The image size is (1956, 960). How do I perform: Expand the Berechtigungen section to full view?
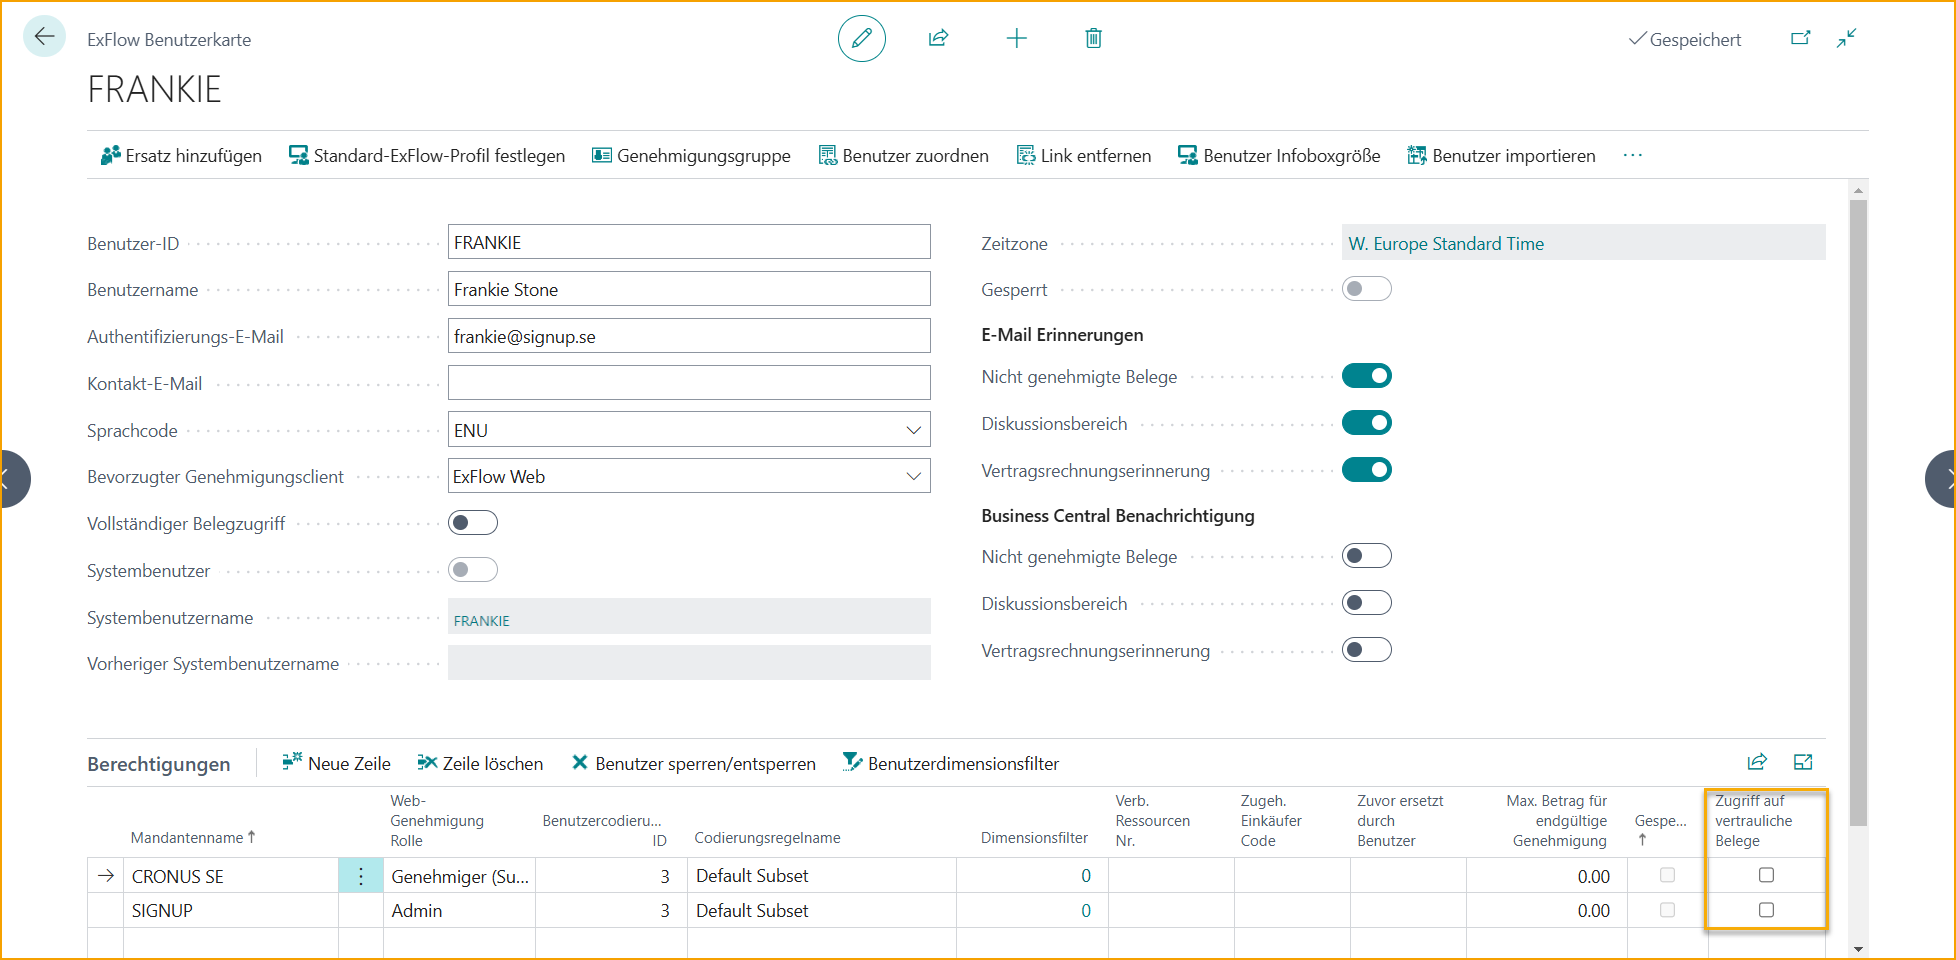pyautogui.click(x=1803, y=763)
